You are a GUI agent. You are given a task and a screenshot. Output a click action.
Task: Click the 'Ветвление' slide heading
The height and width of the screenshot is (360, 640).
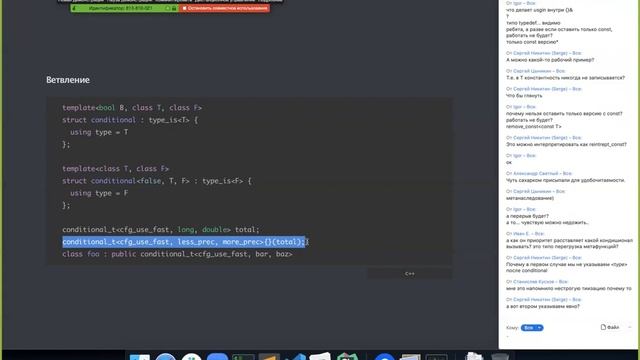[68, 80]
